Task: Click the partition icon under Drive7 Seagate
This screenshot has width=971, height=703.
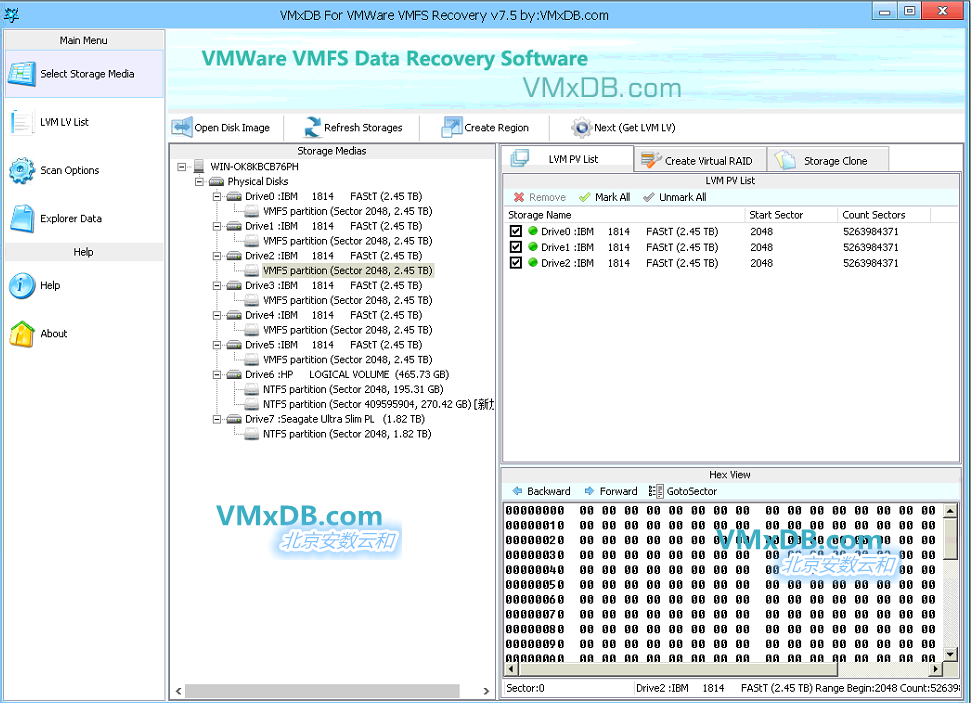Action: click(251, 434)
